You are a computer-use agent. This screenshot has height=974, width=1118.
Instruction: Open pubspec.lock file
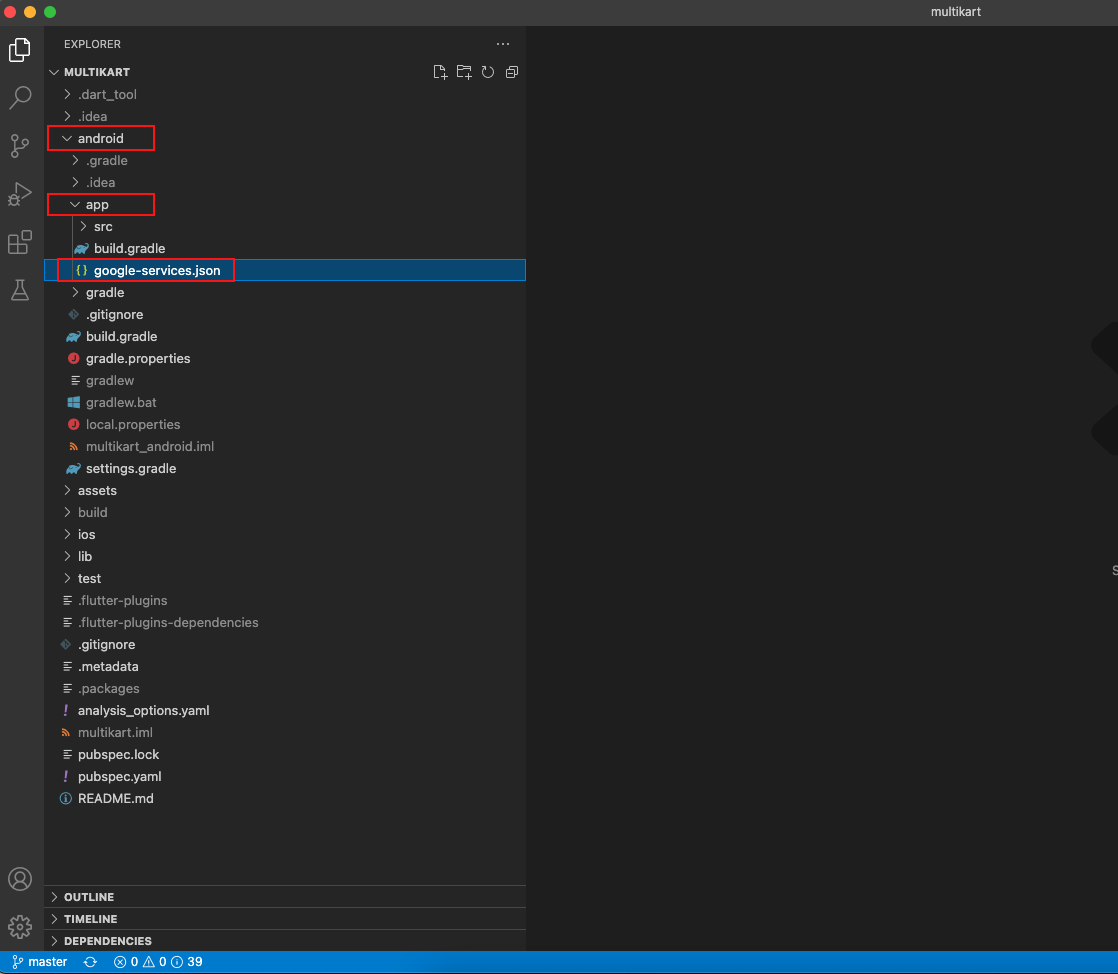tap(285, 754)
